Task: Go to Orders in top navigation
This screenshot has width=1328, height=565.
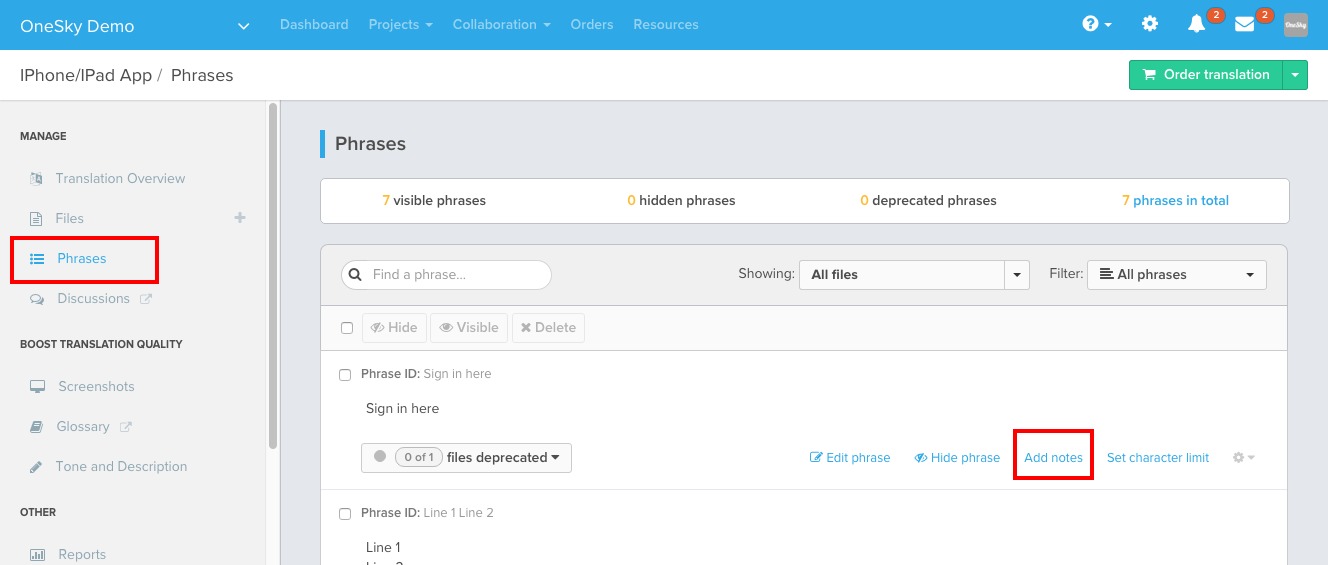Action: (592, 24)
